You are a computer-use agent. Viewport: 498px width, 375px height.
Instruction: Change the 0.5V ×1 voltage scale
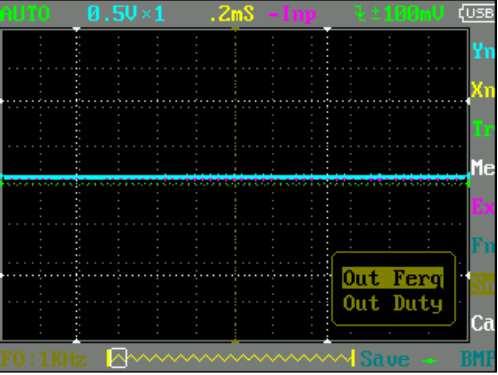tap(126, 15)
